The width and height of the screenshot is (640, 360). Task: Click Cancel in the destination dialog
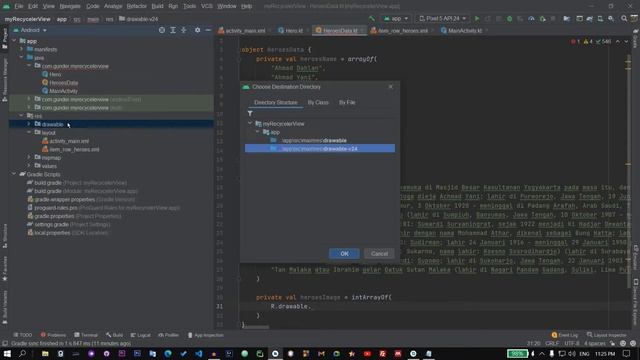pyautogui.click(x=379, y=253)
